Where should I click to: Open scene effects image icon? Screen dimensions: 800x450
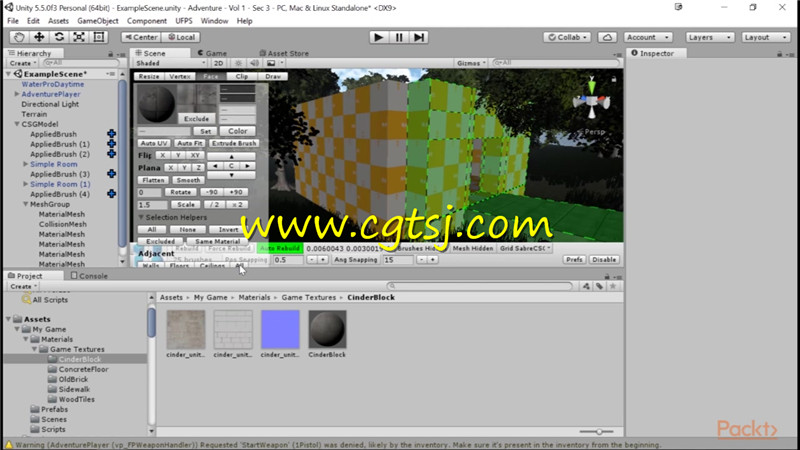pyautogui.click(x=271, y=63)
